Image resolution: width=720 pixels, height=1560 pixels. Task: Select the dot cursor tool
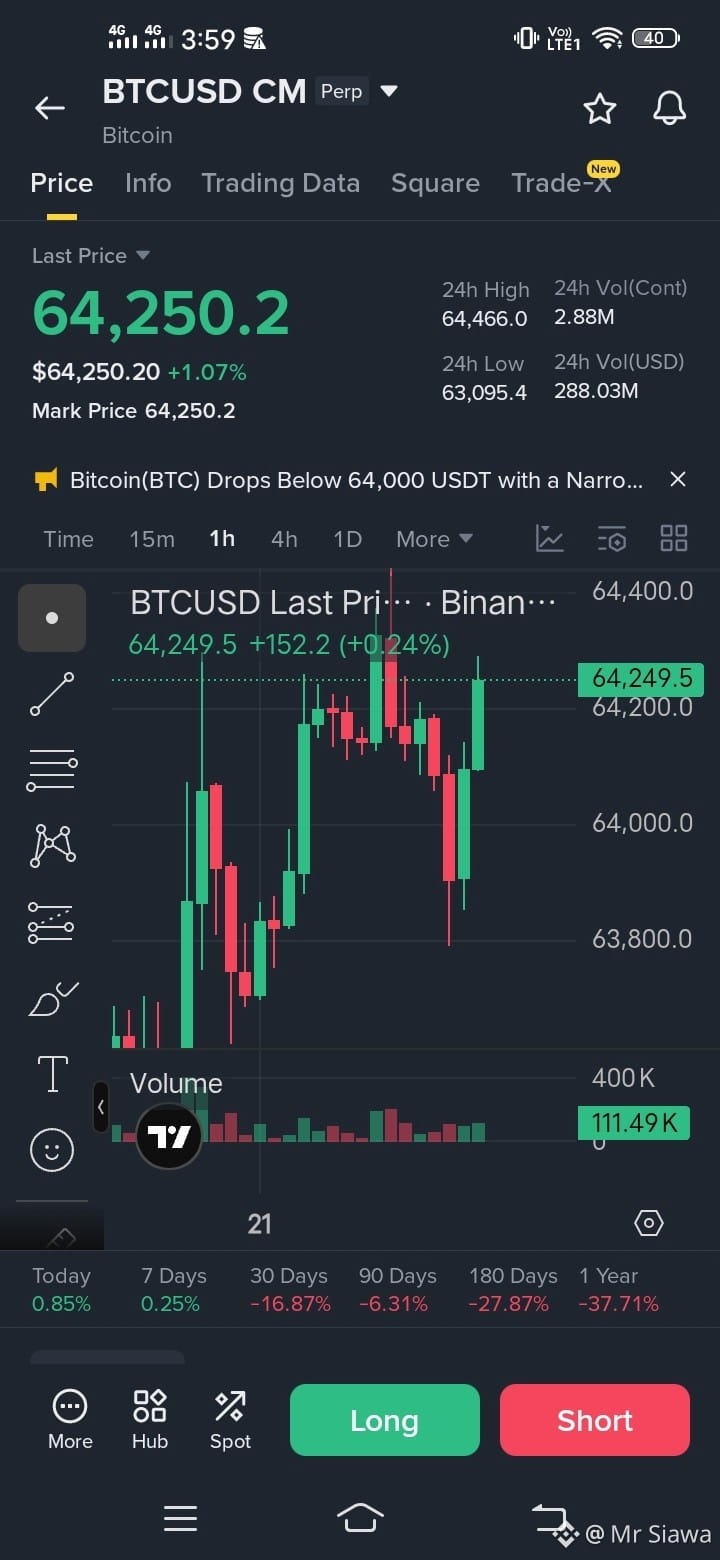[52, 618]
